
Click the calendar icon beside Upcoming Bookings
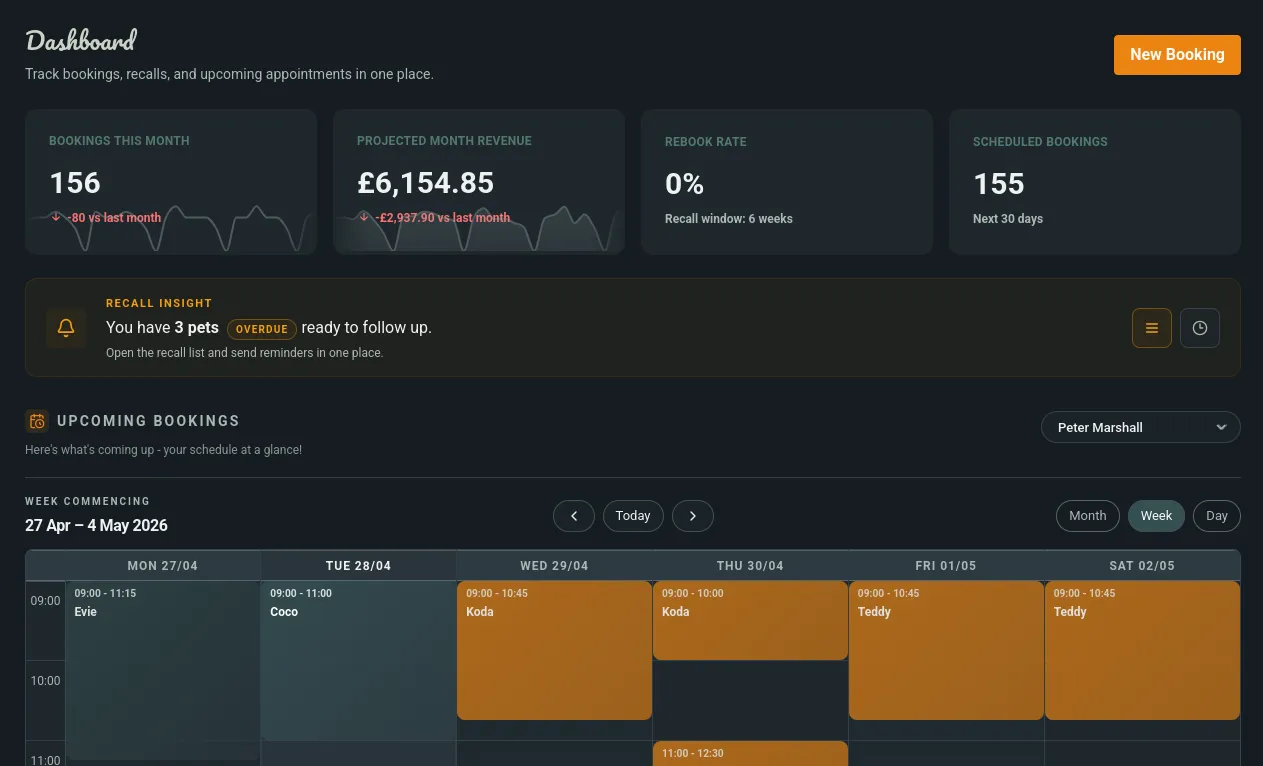coord(37,421)
